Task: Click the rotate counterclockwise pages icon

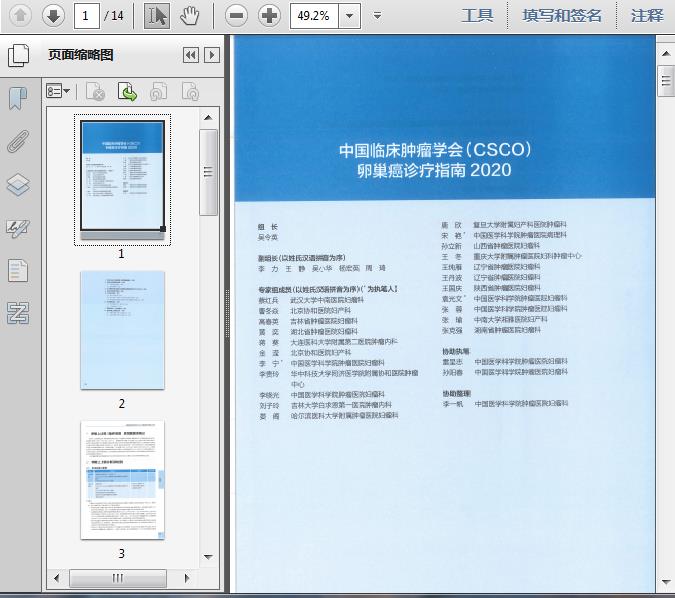Action: coord(158,91)
